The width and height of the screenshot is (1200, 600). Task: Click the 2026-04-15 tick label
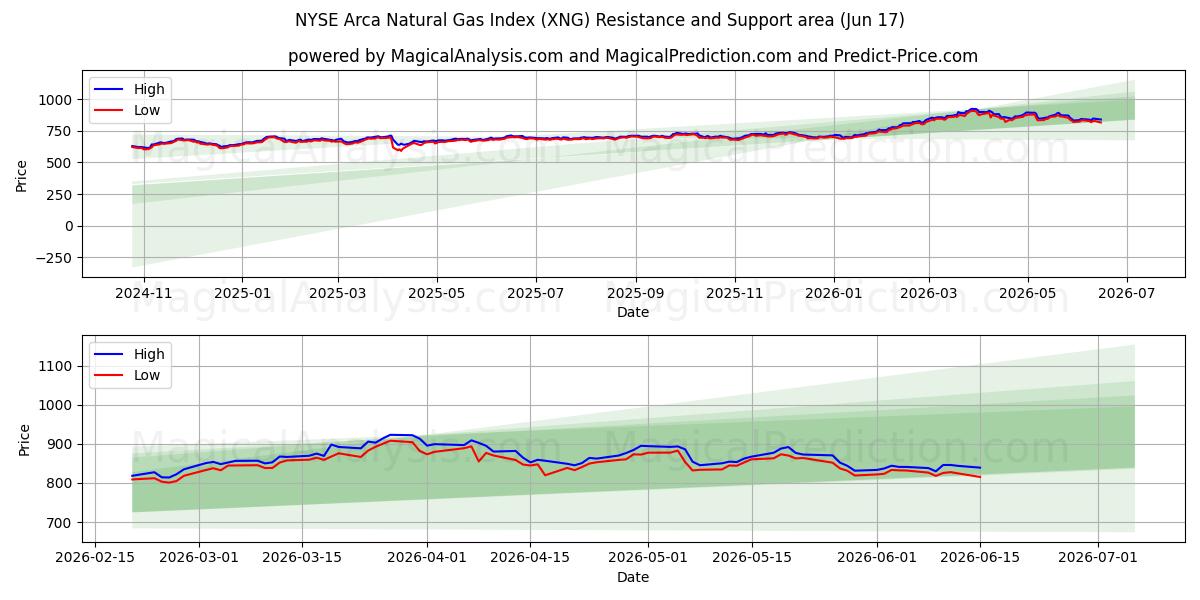530,558
